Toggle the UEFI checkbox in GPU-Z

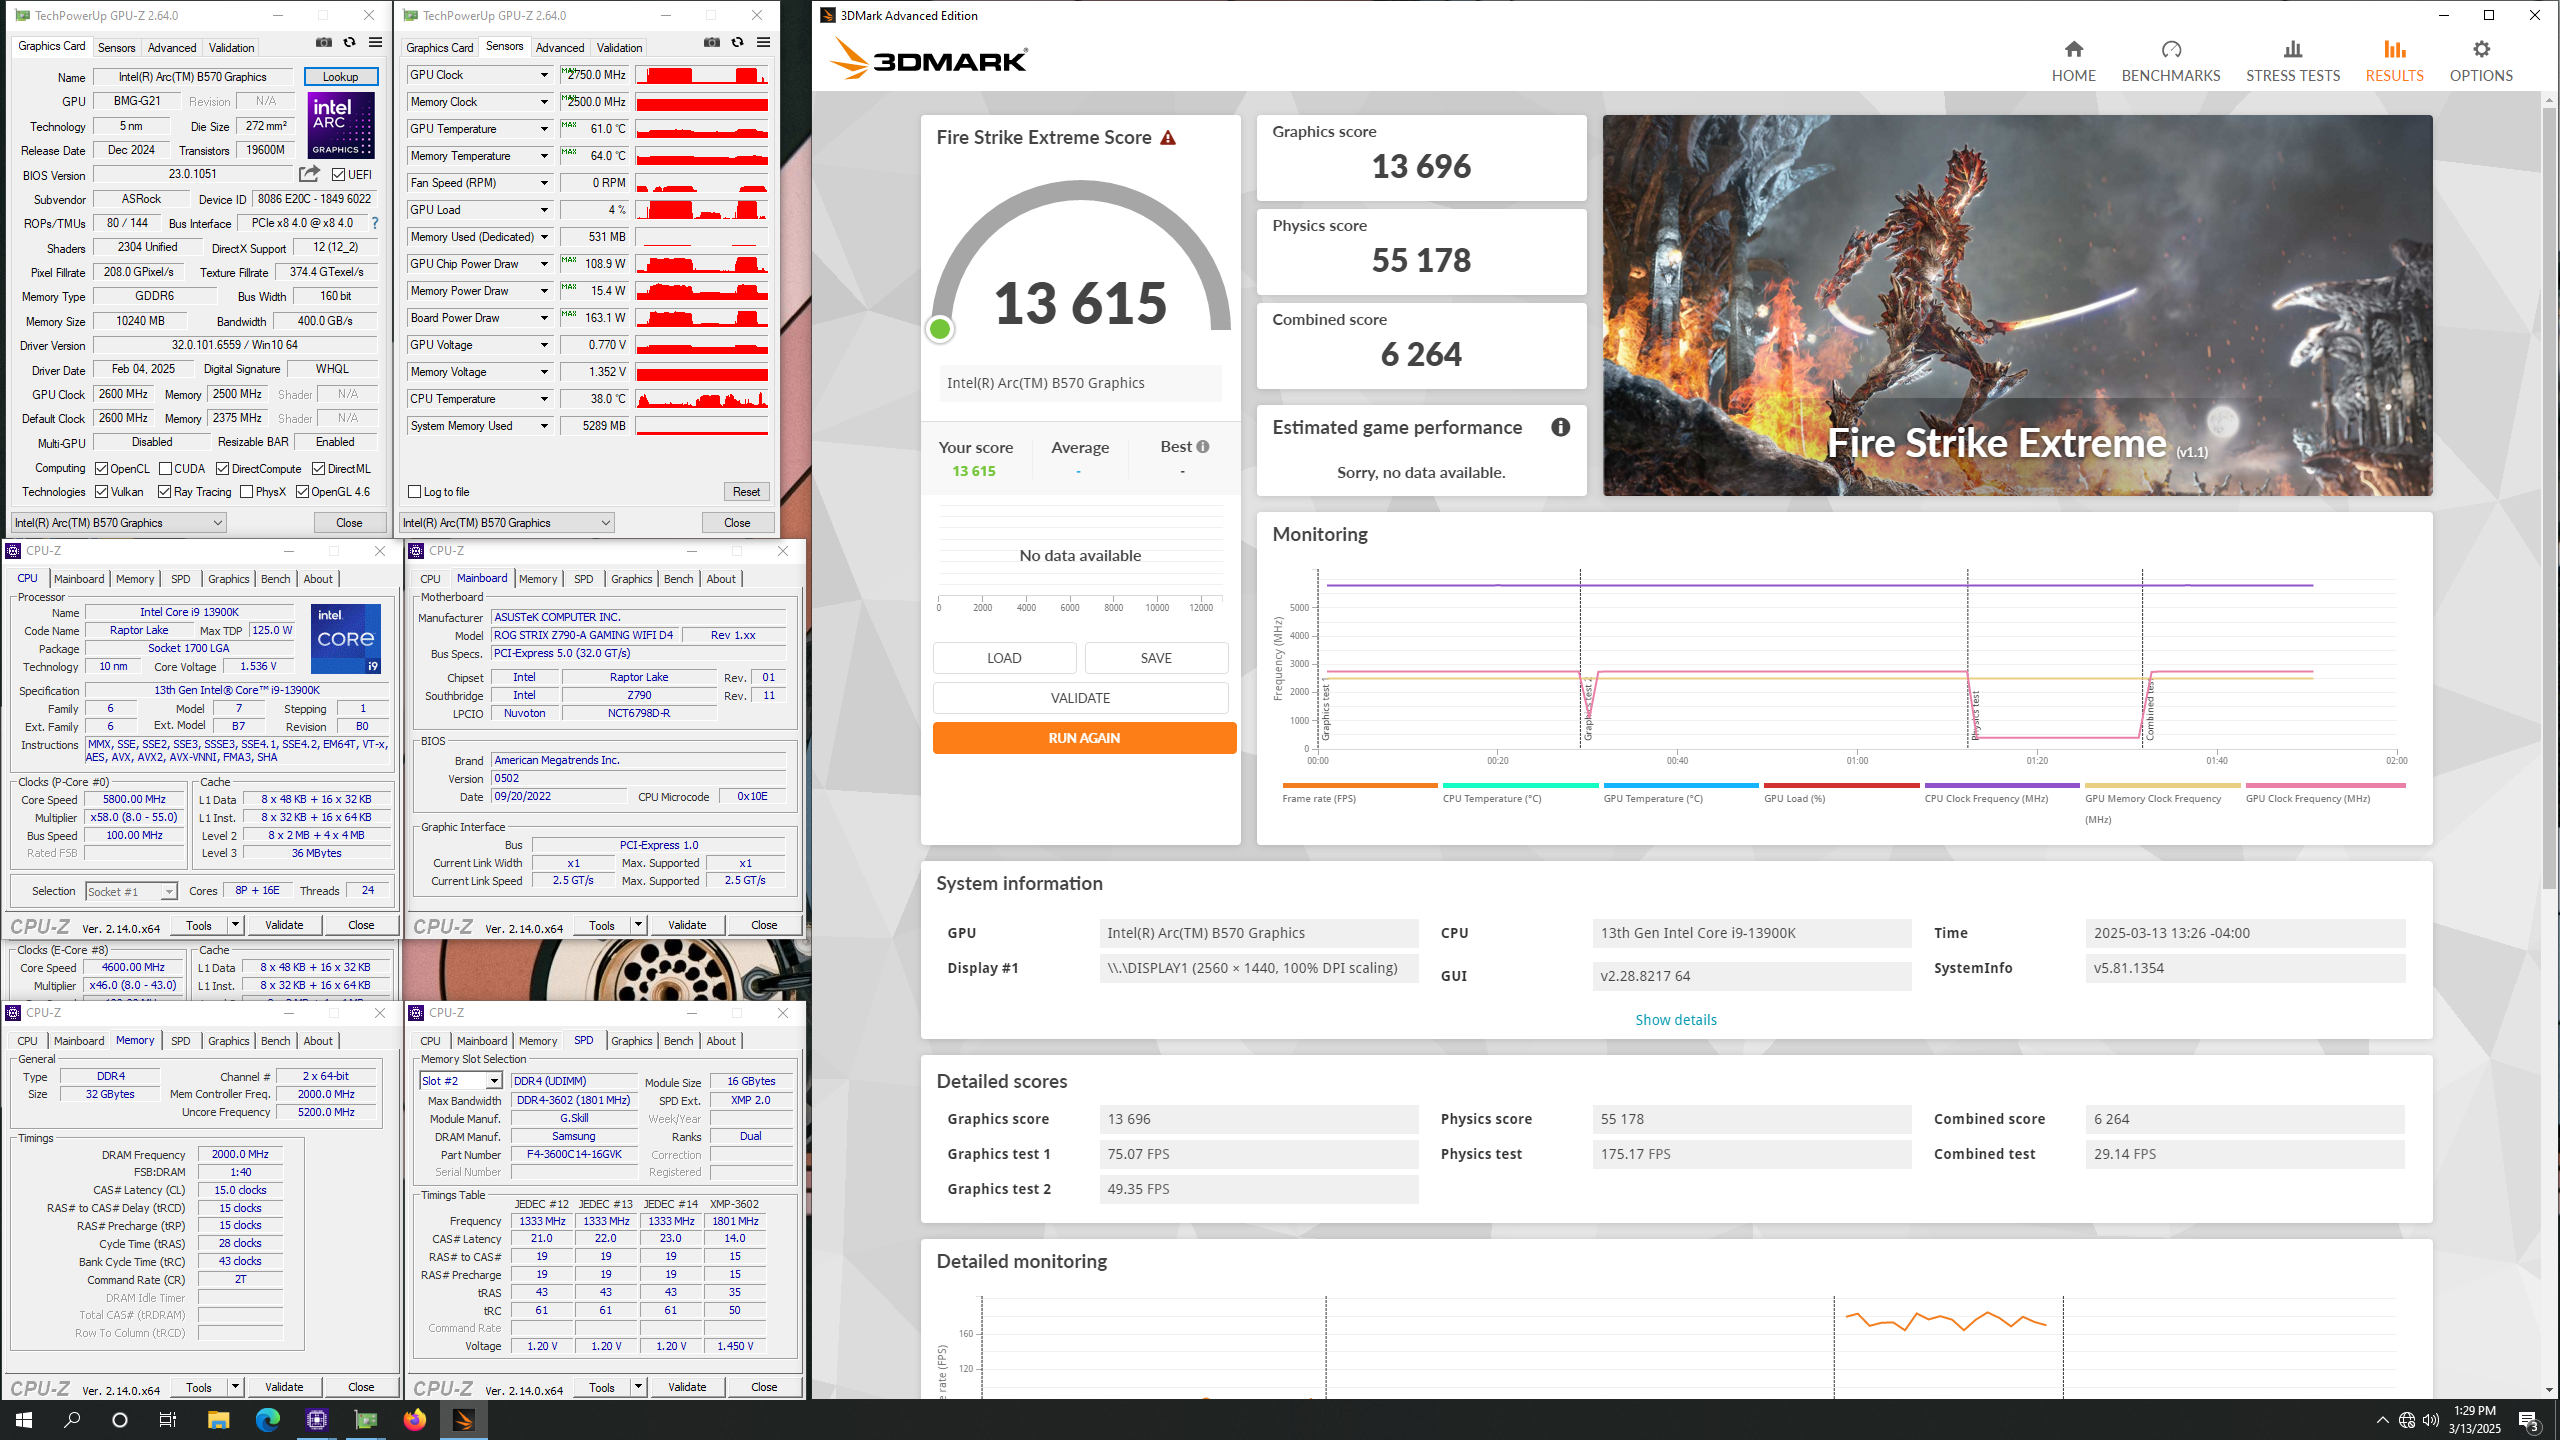[338, 175]
